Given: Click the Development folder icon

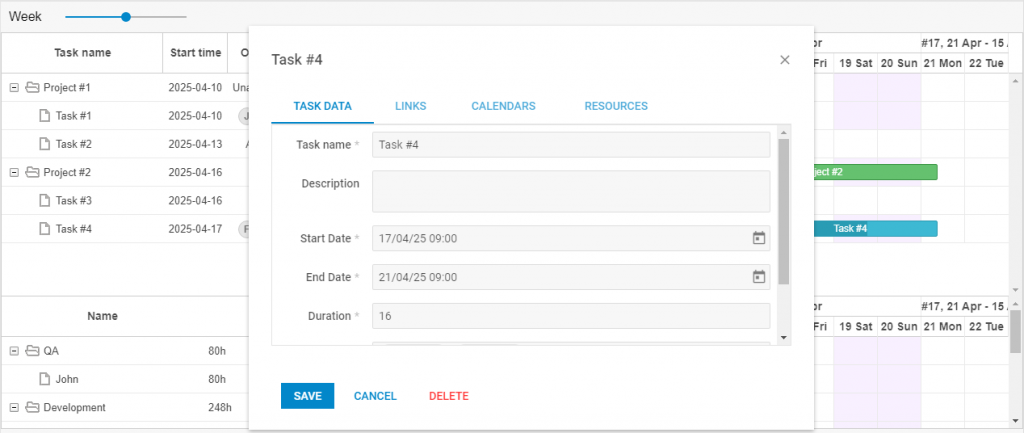Looking at the screenshot, I should (x=33, y=408).
